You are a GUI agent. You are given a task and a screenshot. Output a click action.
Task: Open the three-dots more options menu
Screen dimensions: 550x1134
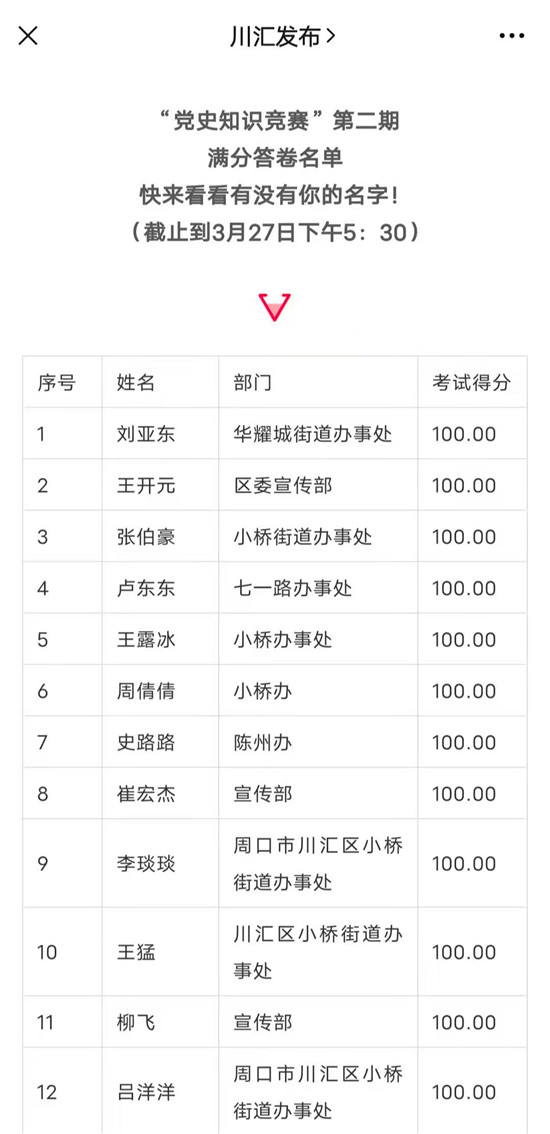pos(512,36)
